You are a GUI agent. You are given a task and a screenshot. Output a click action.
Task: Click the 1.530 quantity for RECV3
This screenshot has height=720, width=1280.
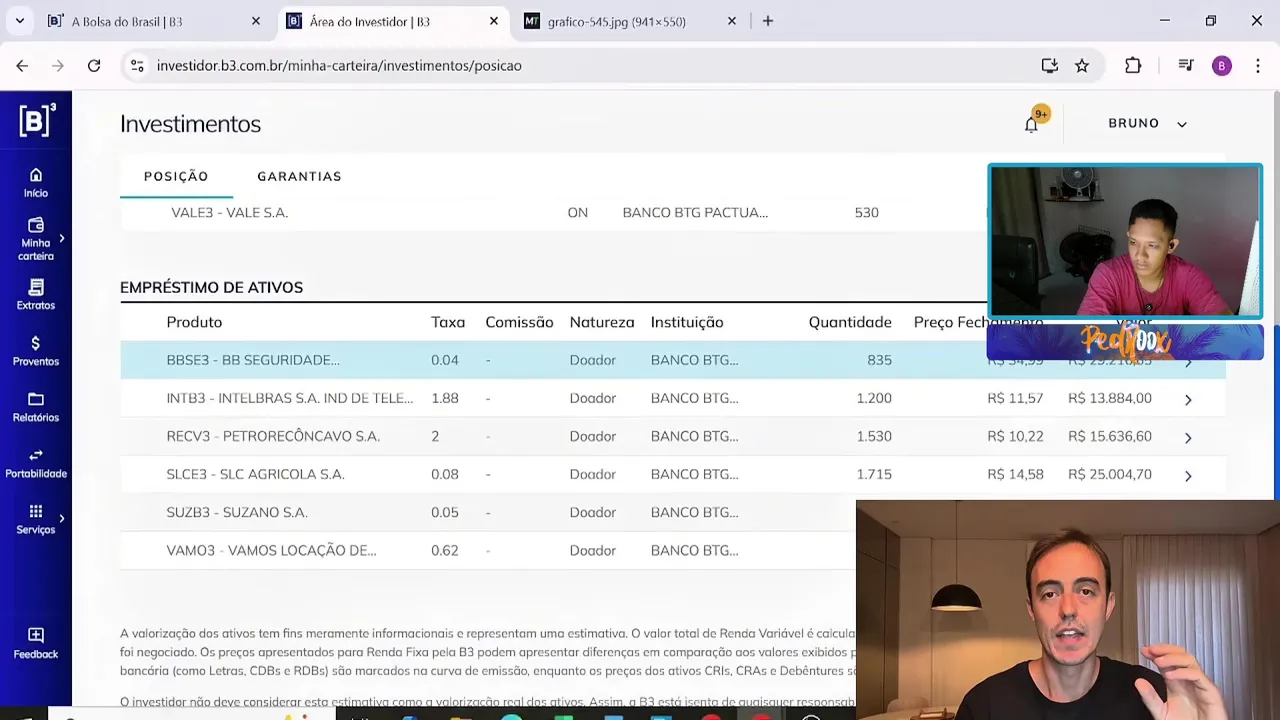(874, 436)
